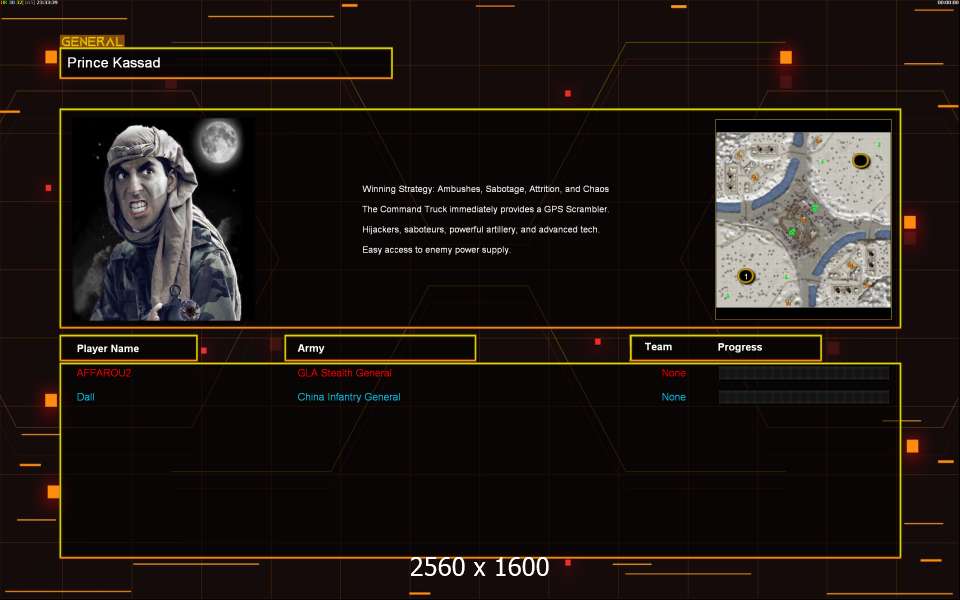This screenshot has height=600, width=960.
Task: Select player AFFAROU2 in the list
Action: (104, 373)
